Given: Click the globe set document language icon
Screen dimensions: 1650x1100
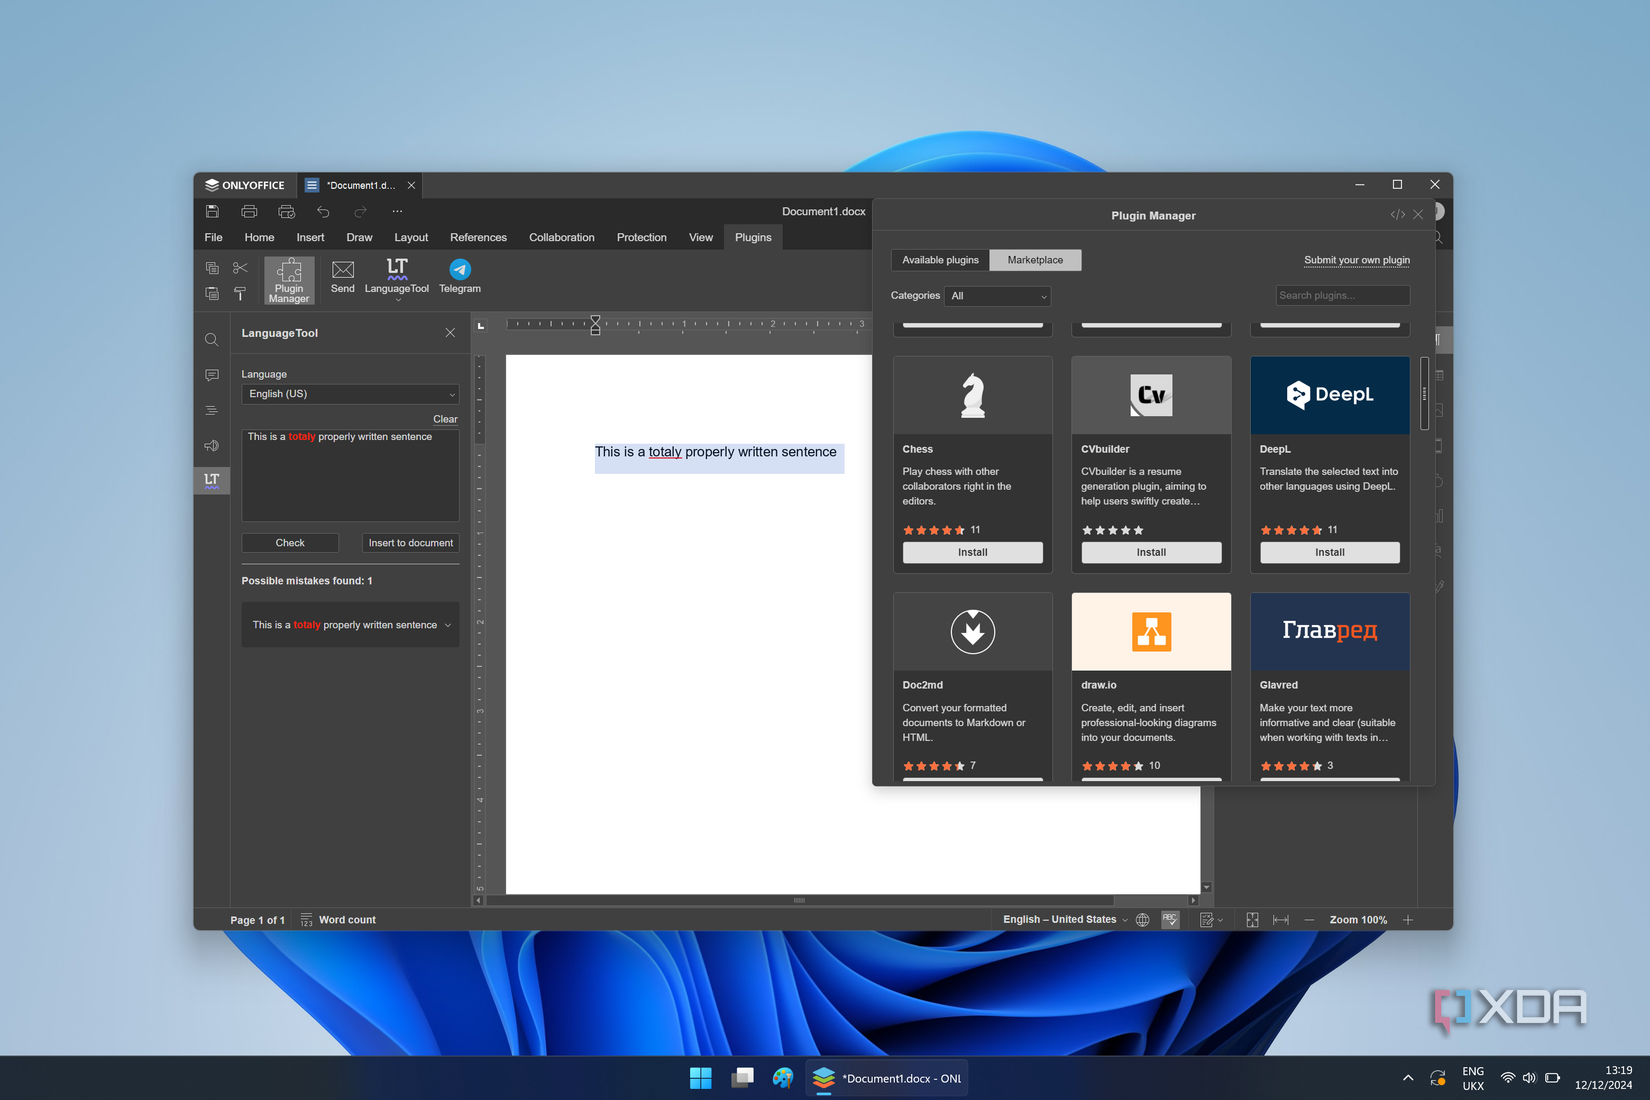Looking at the screenshot, I should 1143,920.
